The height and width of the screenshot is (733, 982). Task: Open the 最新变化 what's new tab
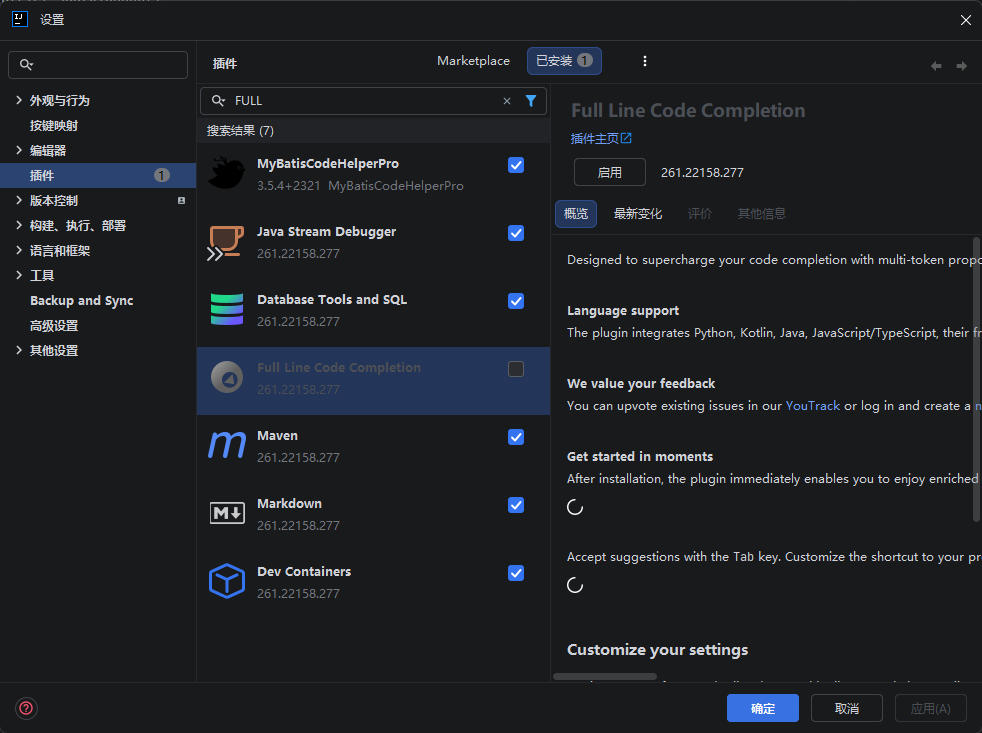pos(638,214)
